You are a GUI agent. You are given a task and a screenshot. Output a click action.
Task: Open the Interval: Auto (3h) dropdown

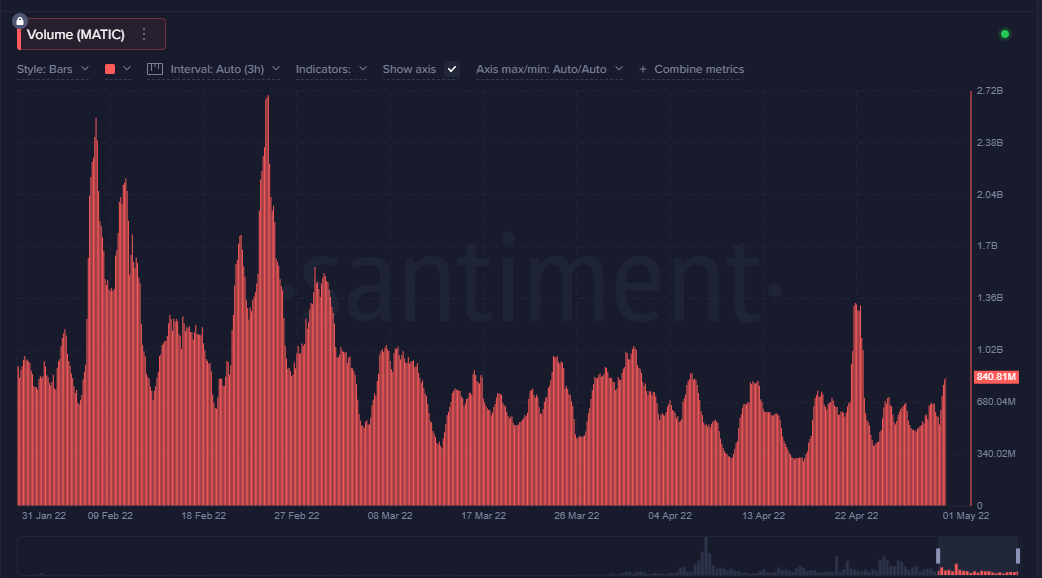pos(225,69)
